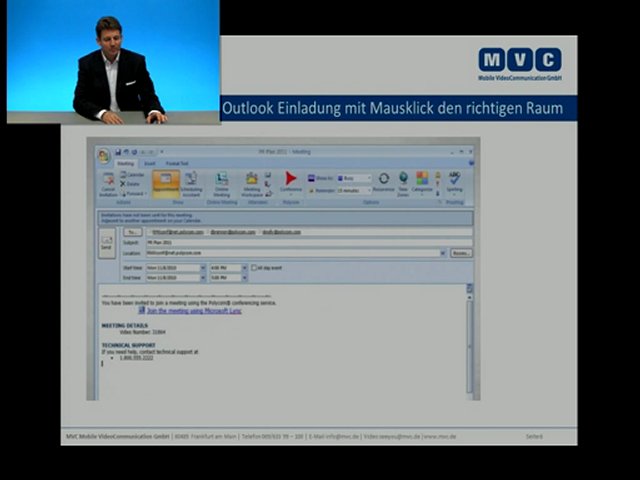This screenshot has height=480, width=640.
Task: Enable the All day event checkbox
Action: click(254, 268)
